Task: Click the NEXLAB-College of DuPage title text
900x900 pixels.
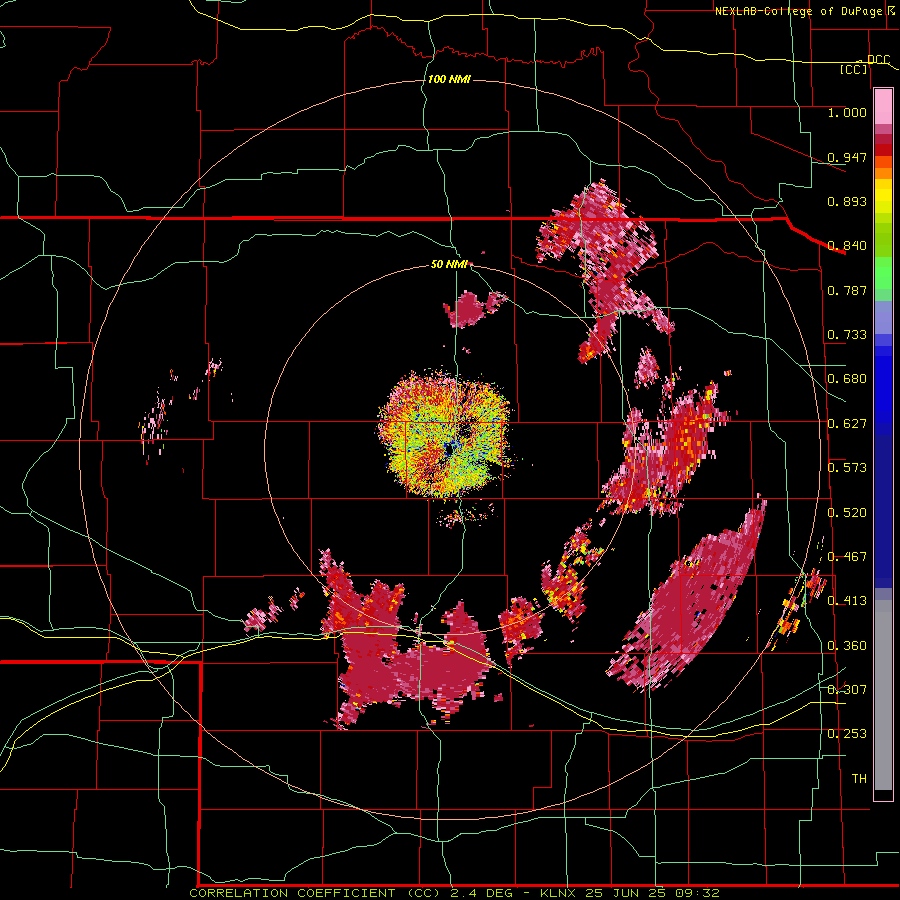Action: [801, 11]
